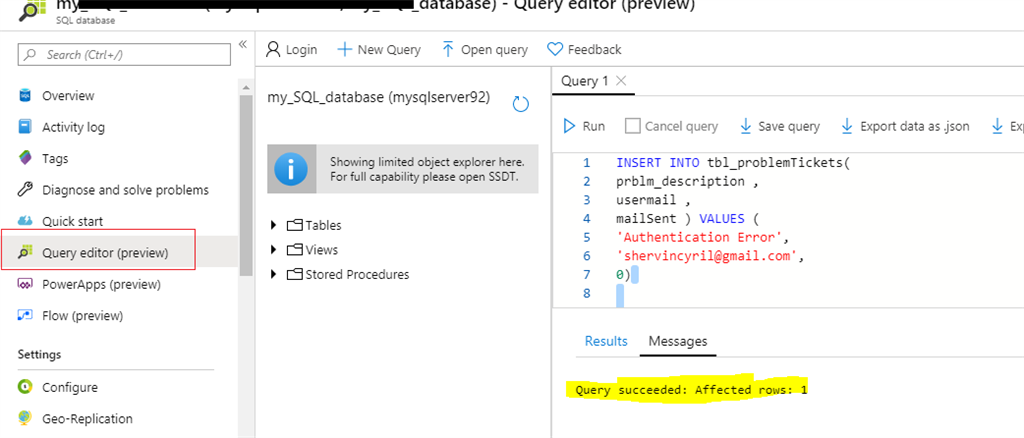Click the Configure icon under Settings
This screenshot has width=1024, height=438.
[x=25, y=387]
